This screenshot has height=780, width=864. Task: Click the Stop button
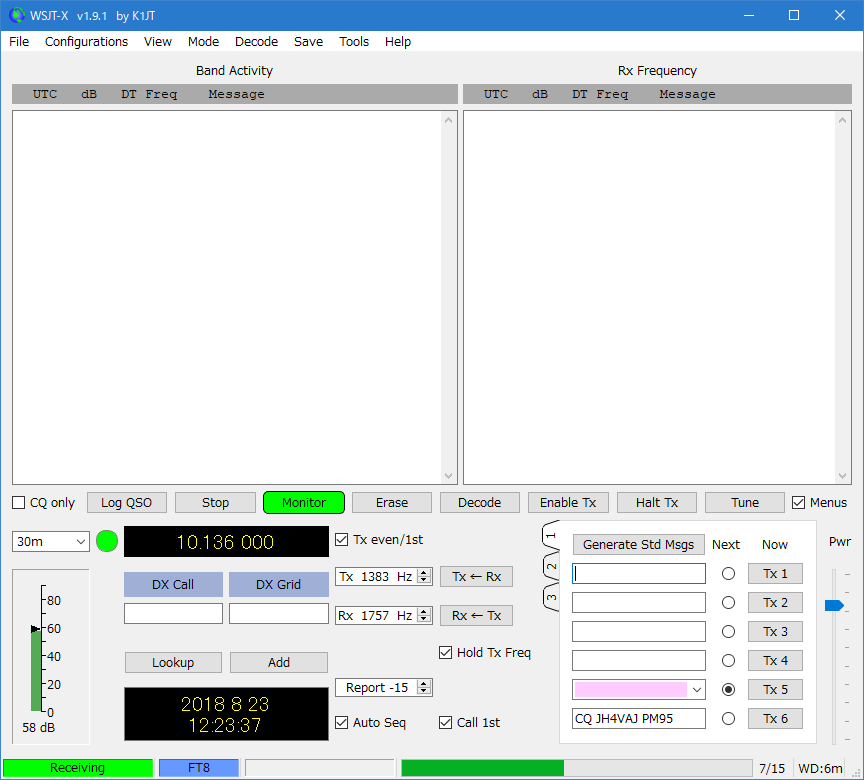215,502
